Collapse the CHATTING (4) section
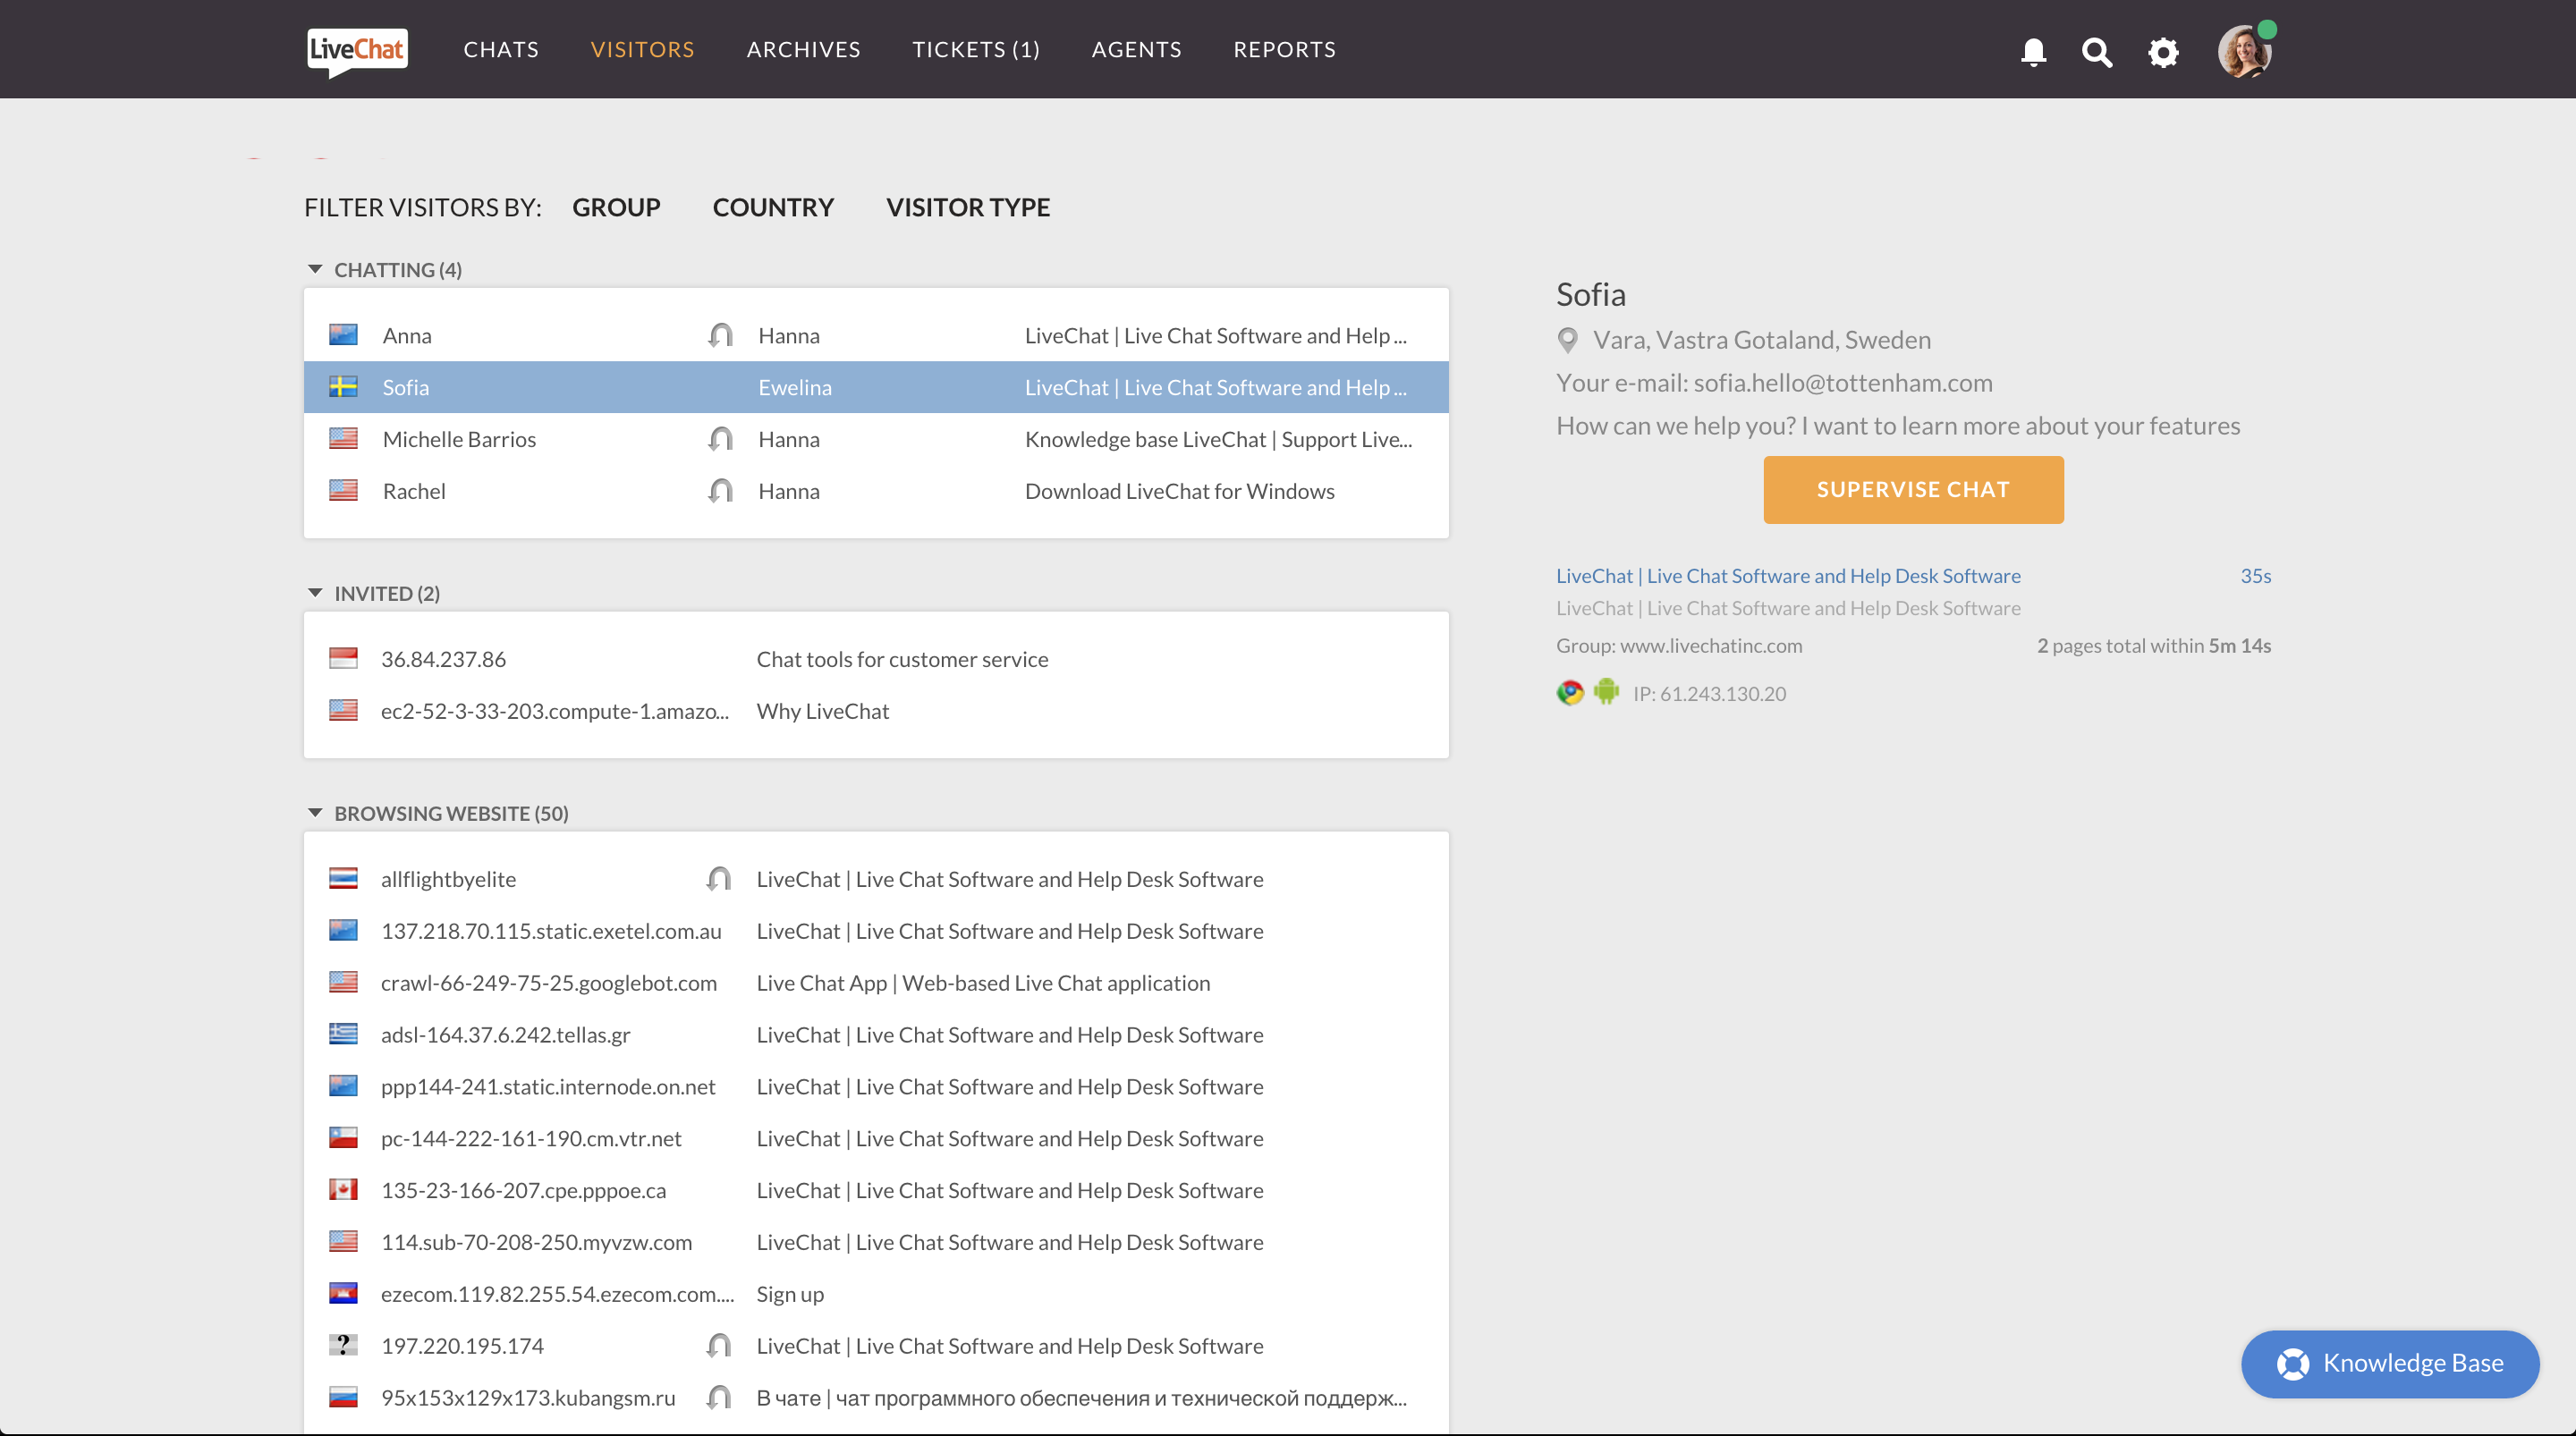 coord(315,269)
